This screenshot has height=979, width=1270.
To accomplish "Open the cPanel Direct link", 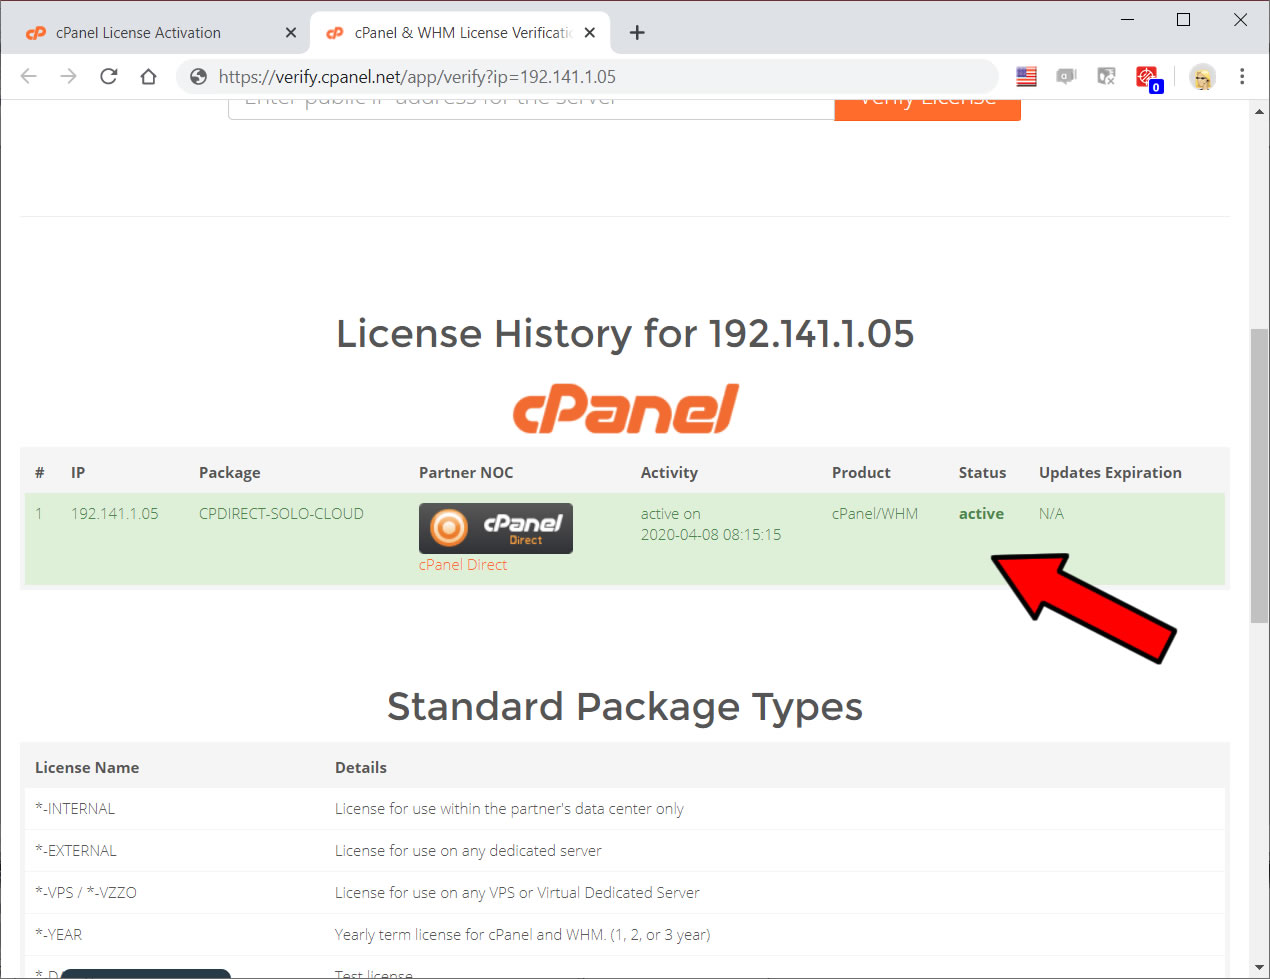I will point(462,565).
